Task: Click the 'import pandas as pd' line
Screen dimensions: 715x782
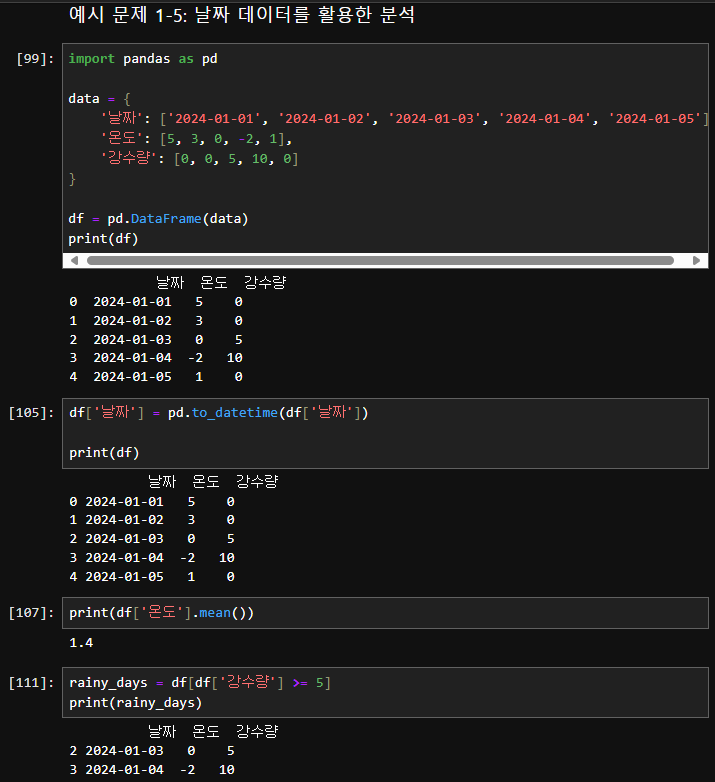Action: 143,59
